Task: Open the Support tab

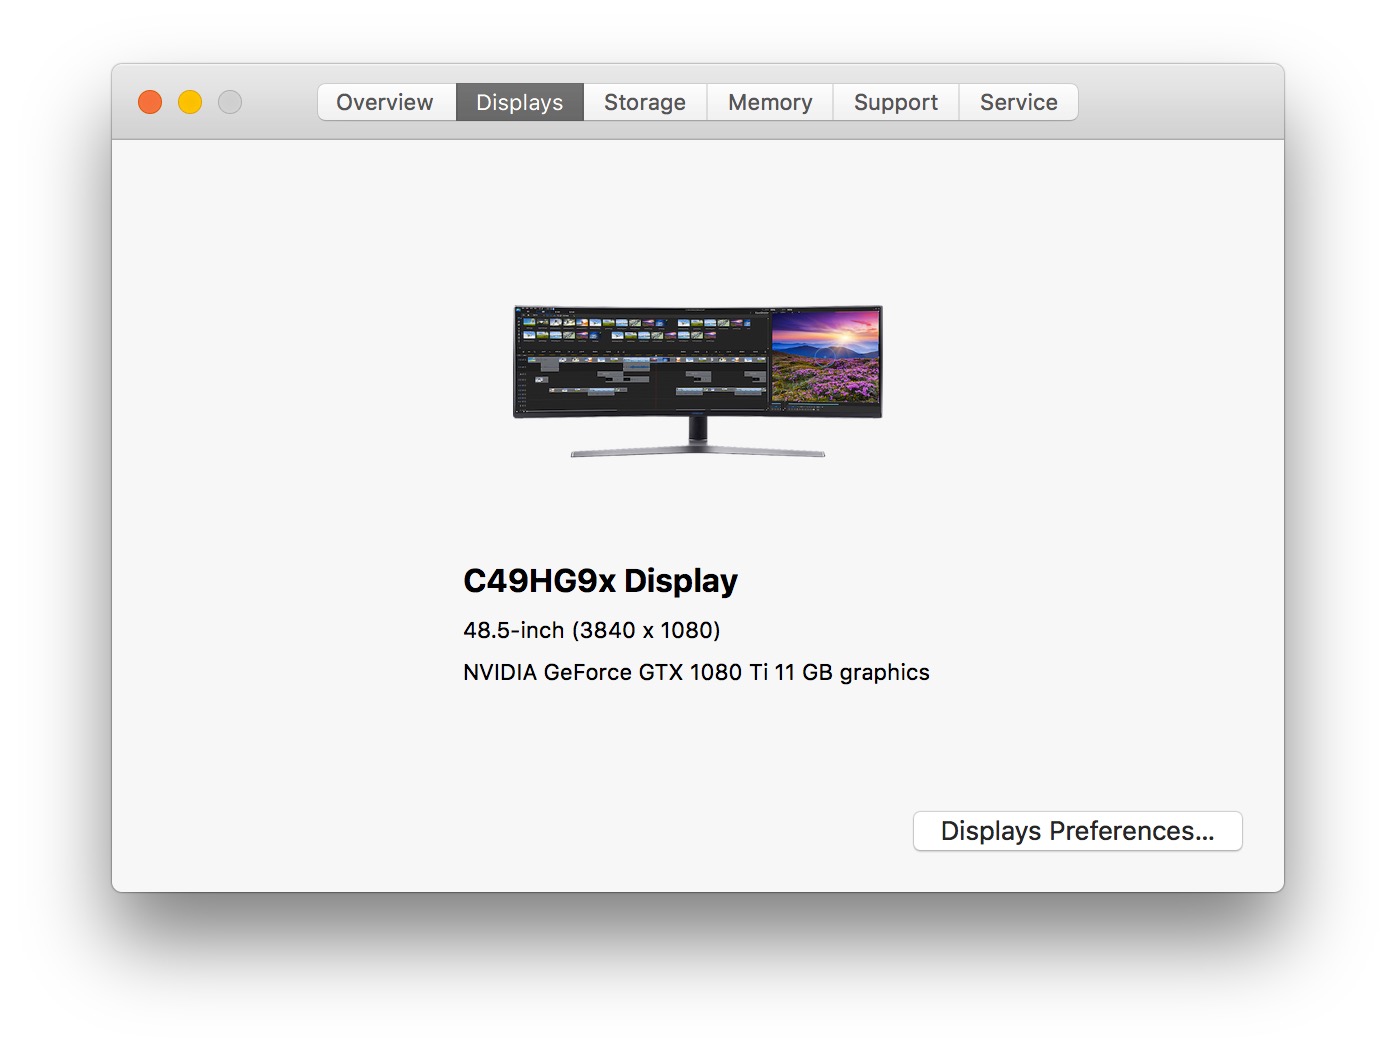Action: click(x=896, y=102)
